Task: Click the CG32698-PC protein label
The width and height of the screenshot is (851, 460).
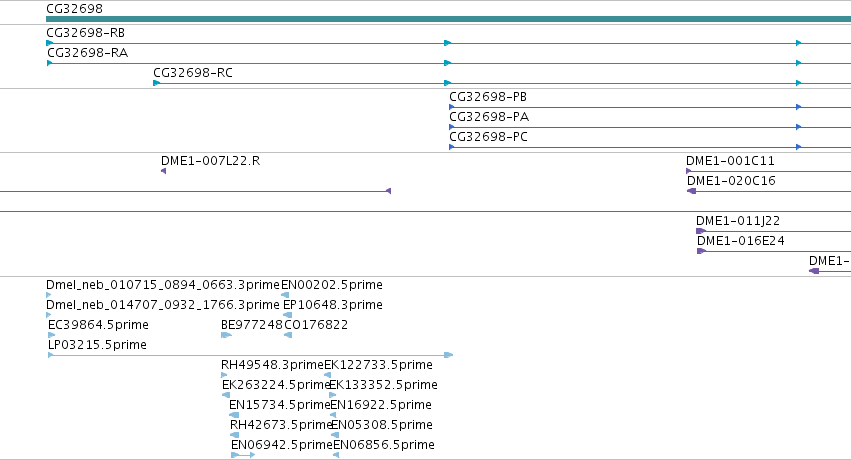Action: [488, 137]
